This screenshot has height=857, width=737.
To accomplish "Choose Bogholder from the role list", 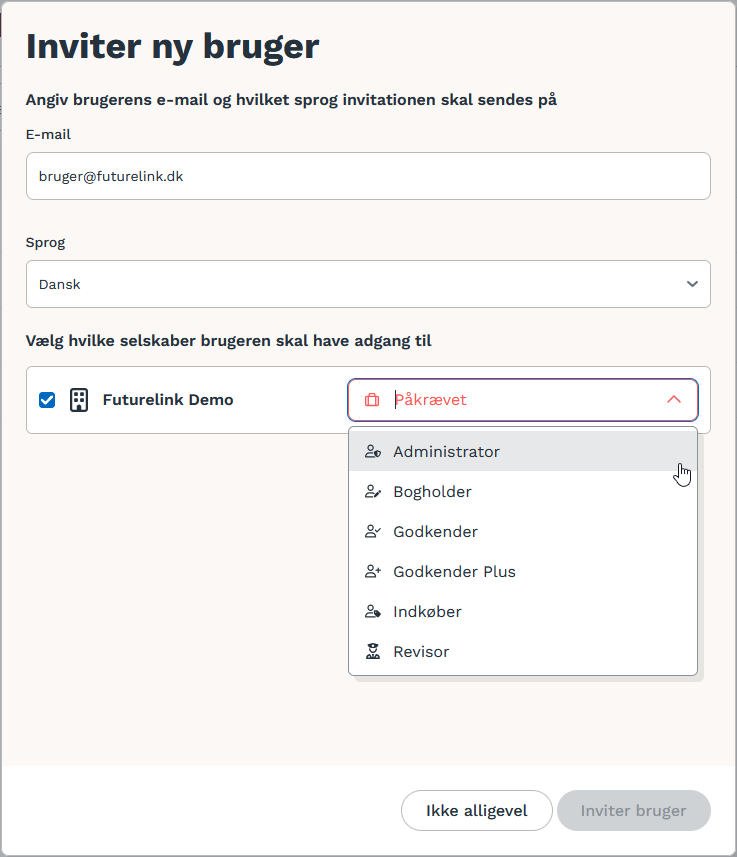I will tap(523, 491).
